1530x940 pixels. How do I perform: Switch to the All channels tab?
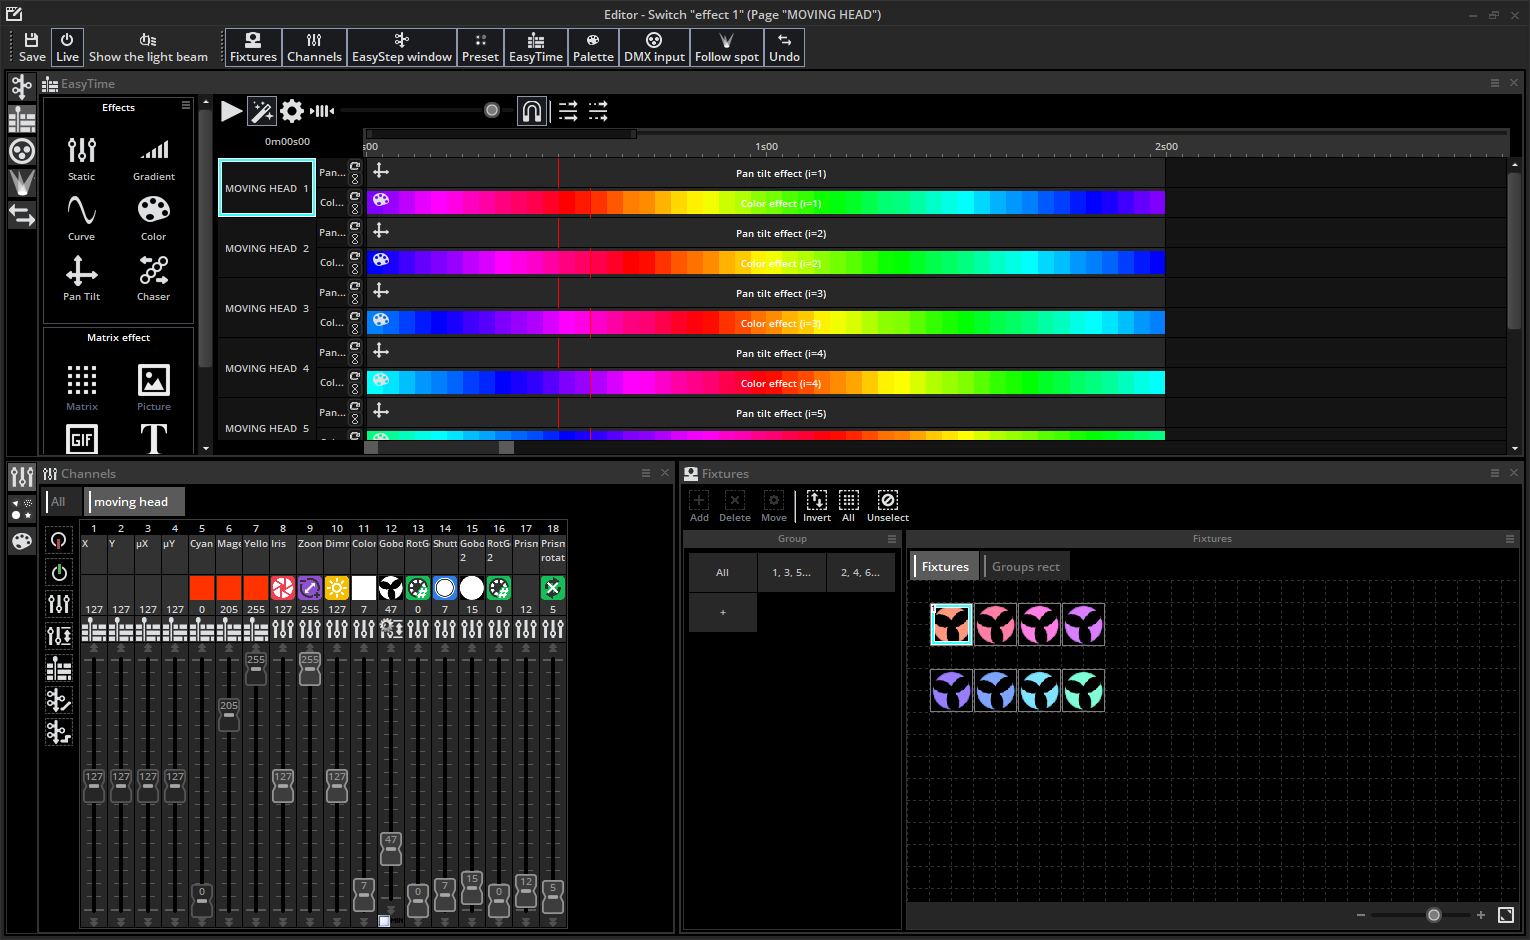pos(59,502)
